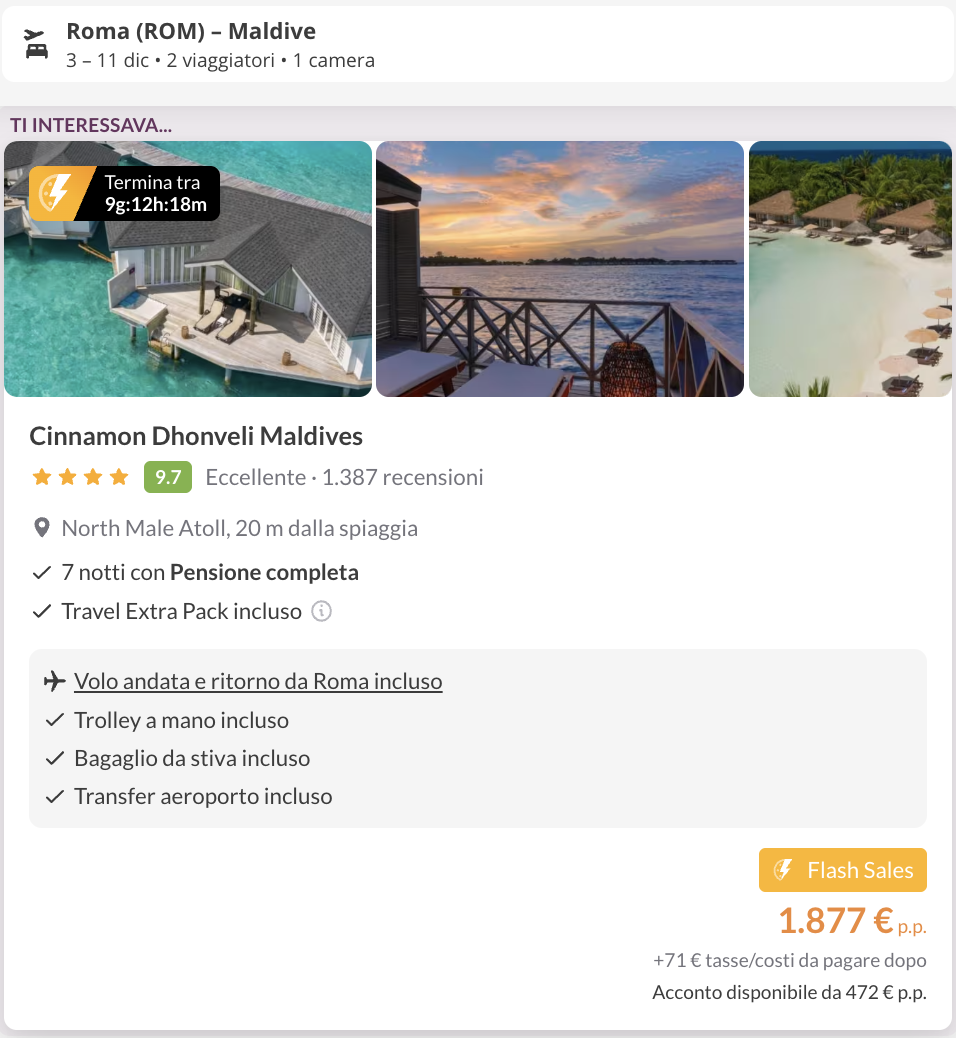Image resolution: width=956 pixels, height=1038 pixels.
Task: Click the North Male Atoll location text
Action: (x=239, y=528)
